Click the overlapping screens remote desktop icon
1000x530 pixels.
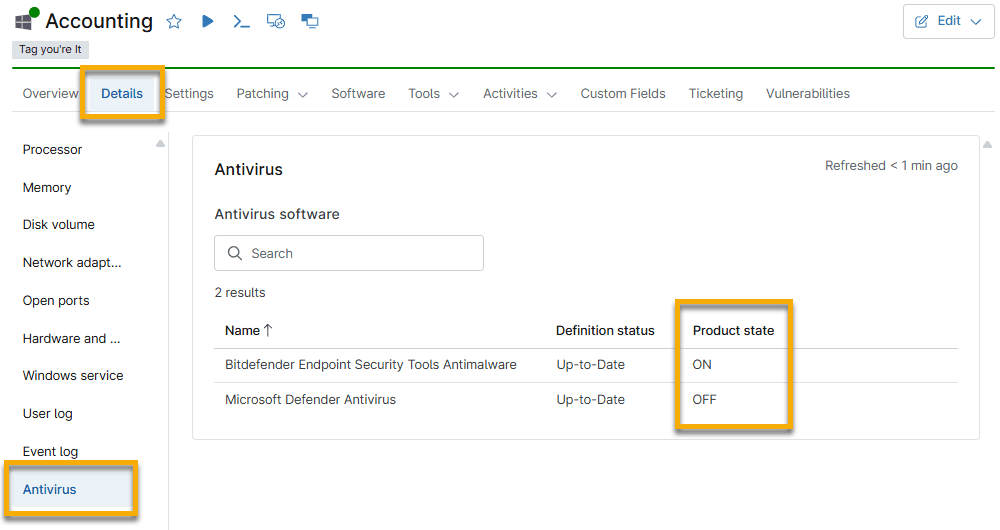(310, 21)
